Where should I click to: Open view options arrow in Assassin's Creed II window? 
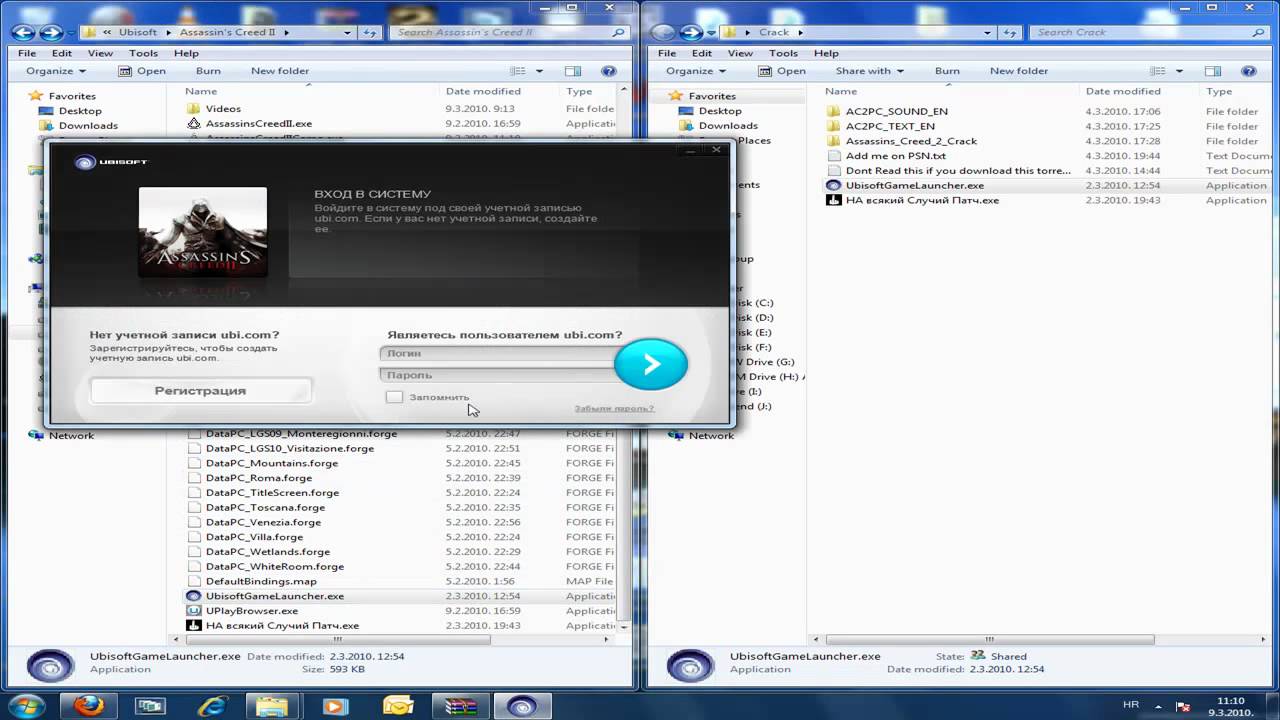539,71
